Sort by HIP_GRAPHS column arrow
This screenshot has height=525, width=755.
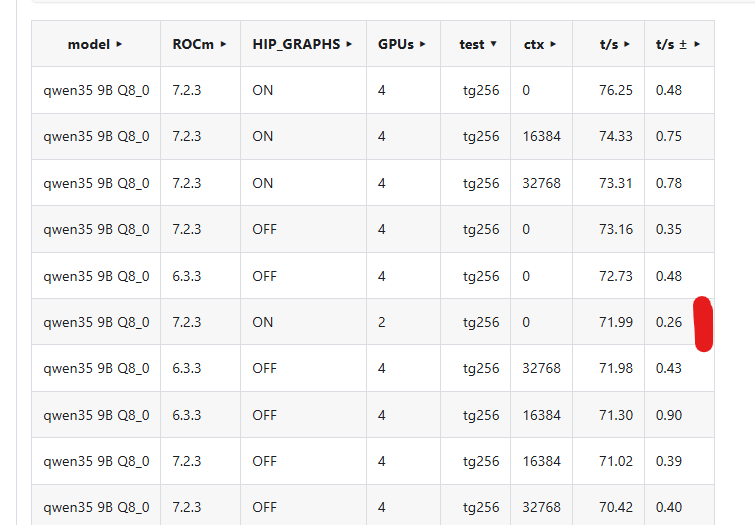coord(349,44)
